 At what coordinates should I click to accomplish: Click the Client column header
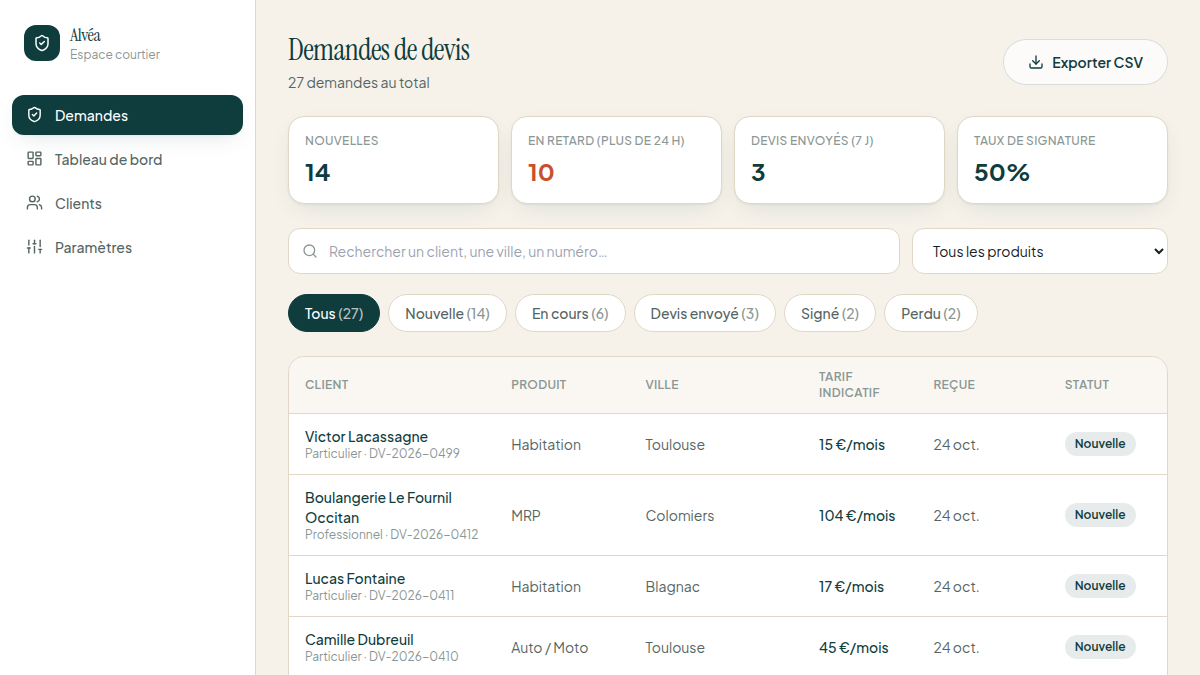tap(327, 385)
